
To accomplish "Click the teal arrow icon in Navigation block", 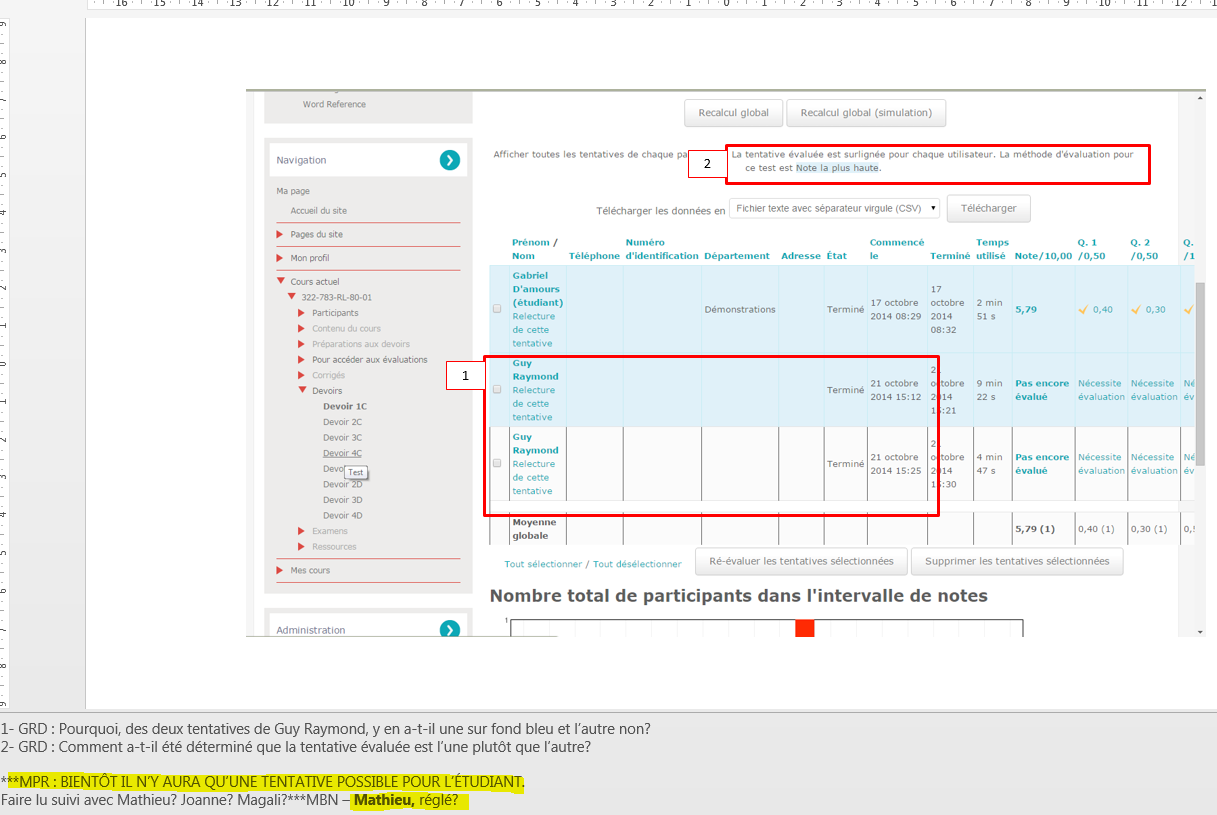I will click(449, 160).
